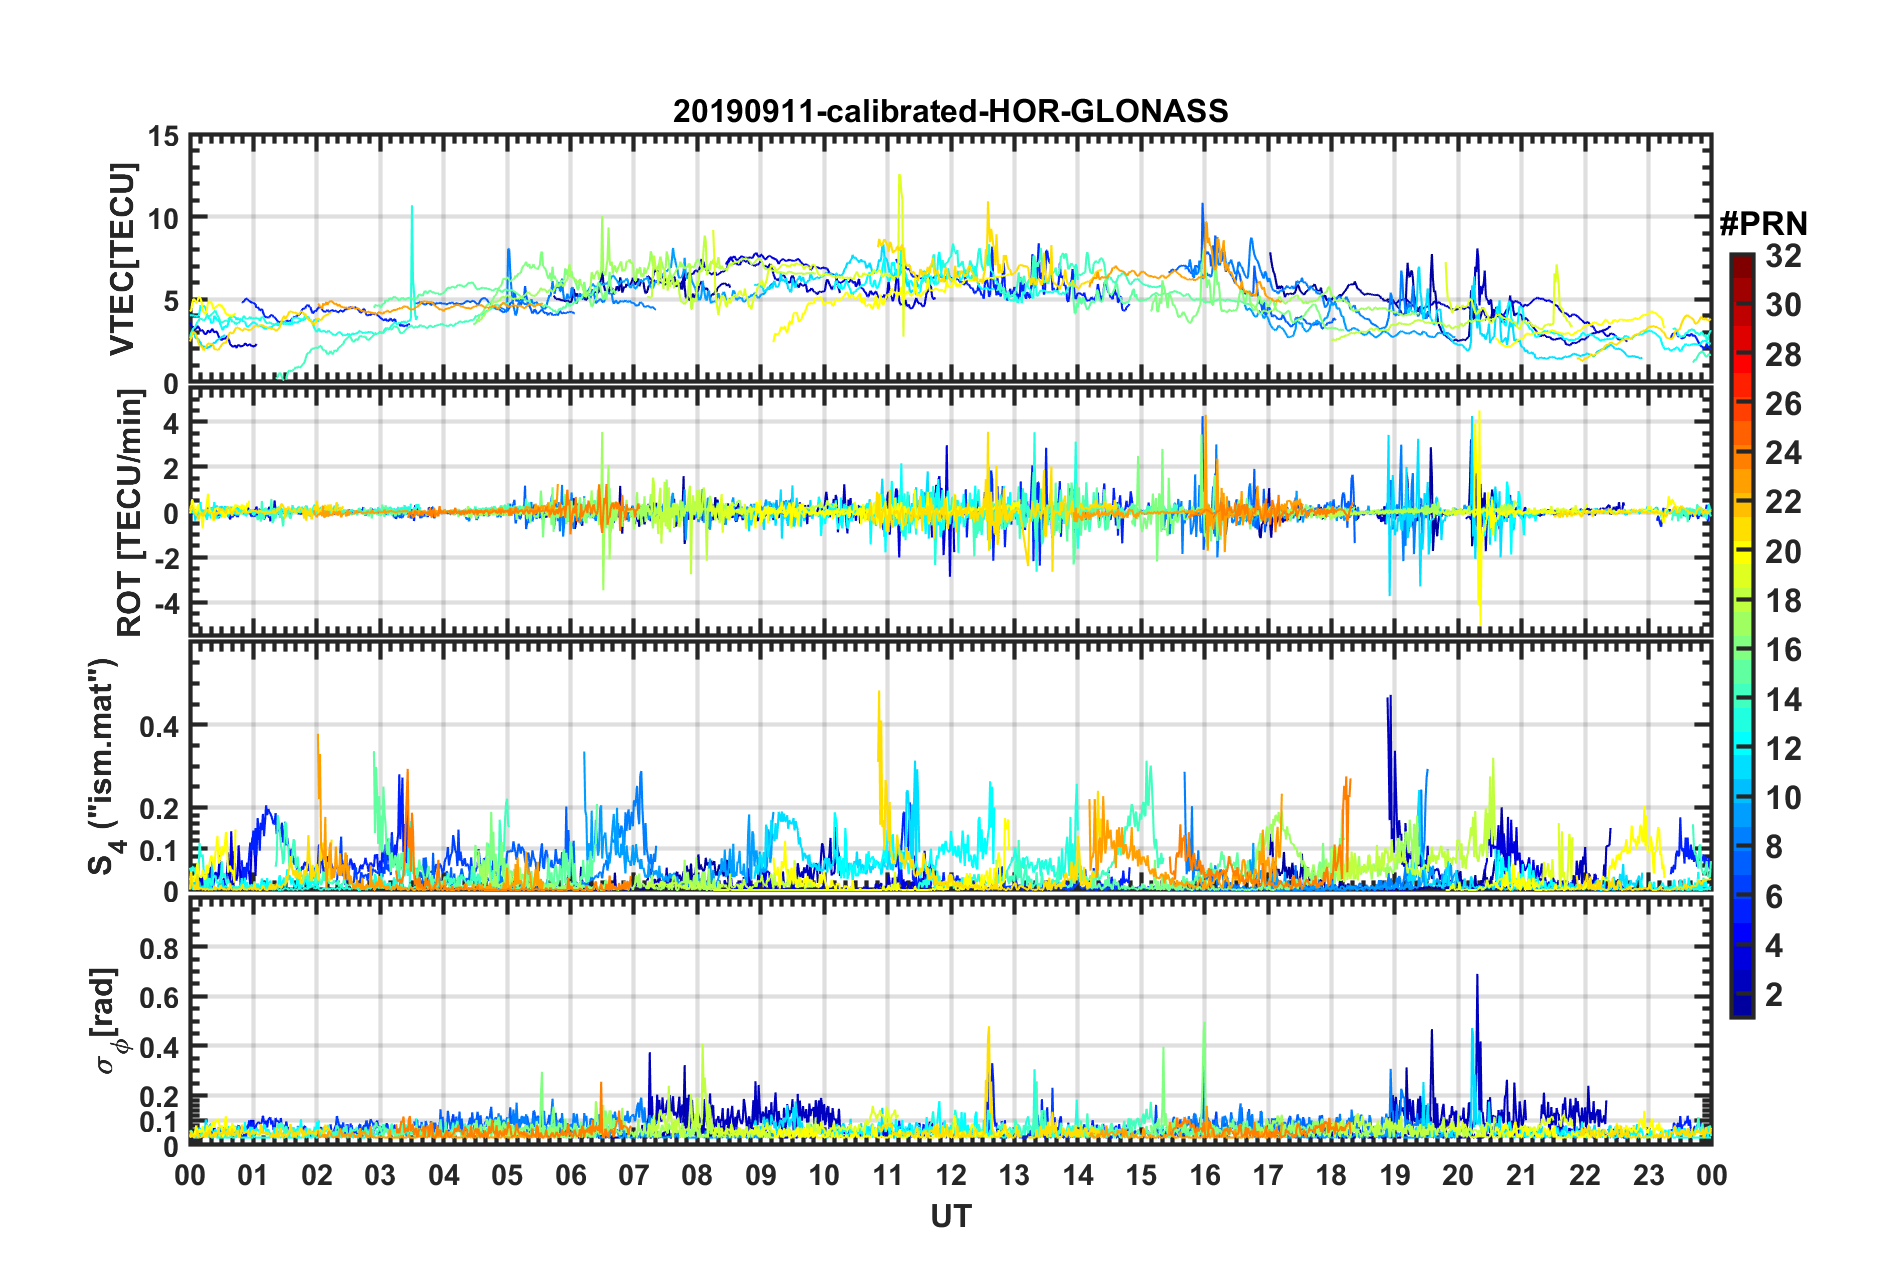Click colorbar tick label "30"
Screen dimensions: 1902x1272
click(1783, 306)
